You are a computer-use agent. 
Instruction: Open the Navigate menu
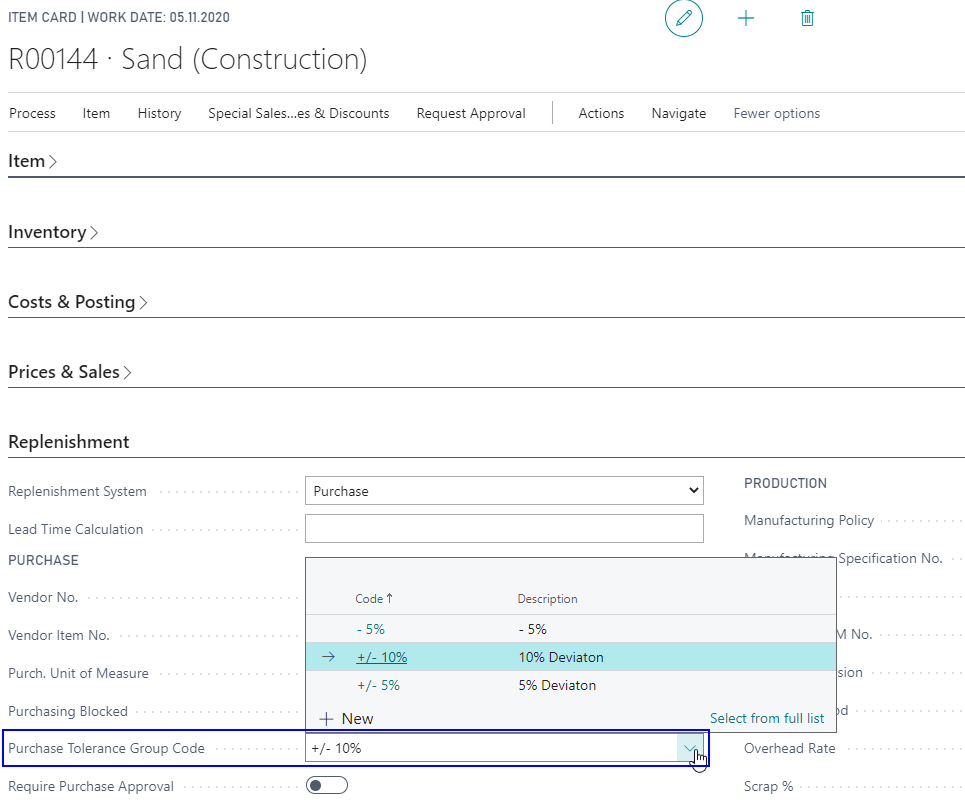(x=679, y=113)
